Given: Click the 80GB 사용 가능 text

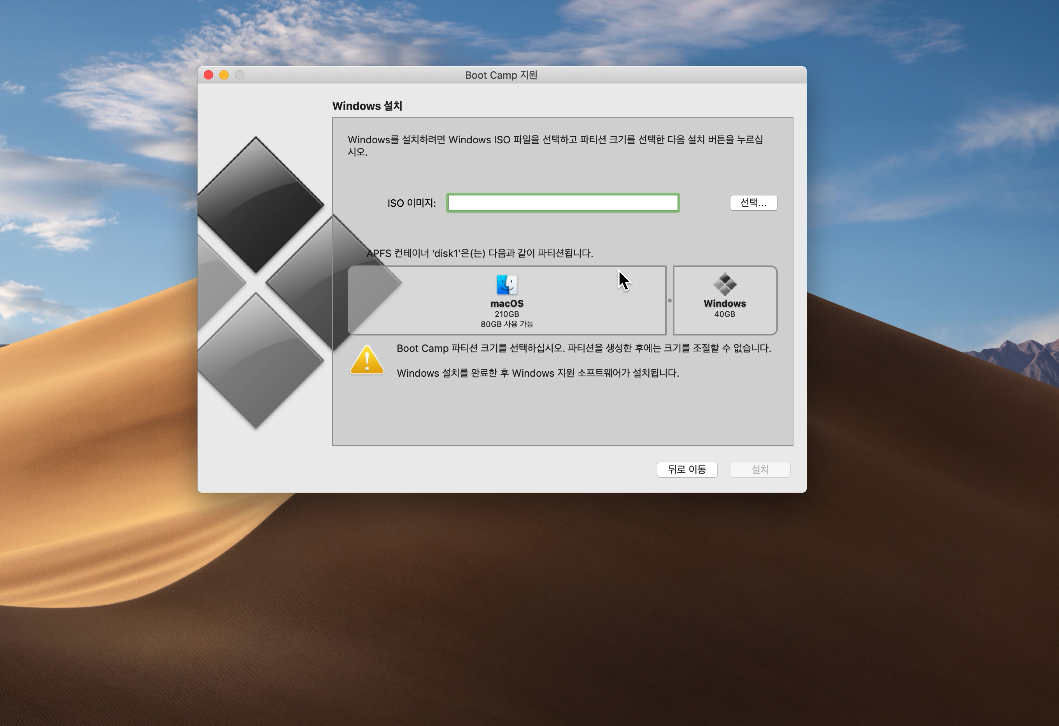Looking at the screenshot, I should click(x=507, y=324).
